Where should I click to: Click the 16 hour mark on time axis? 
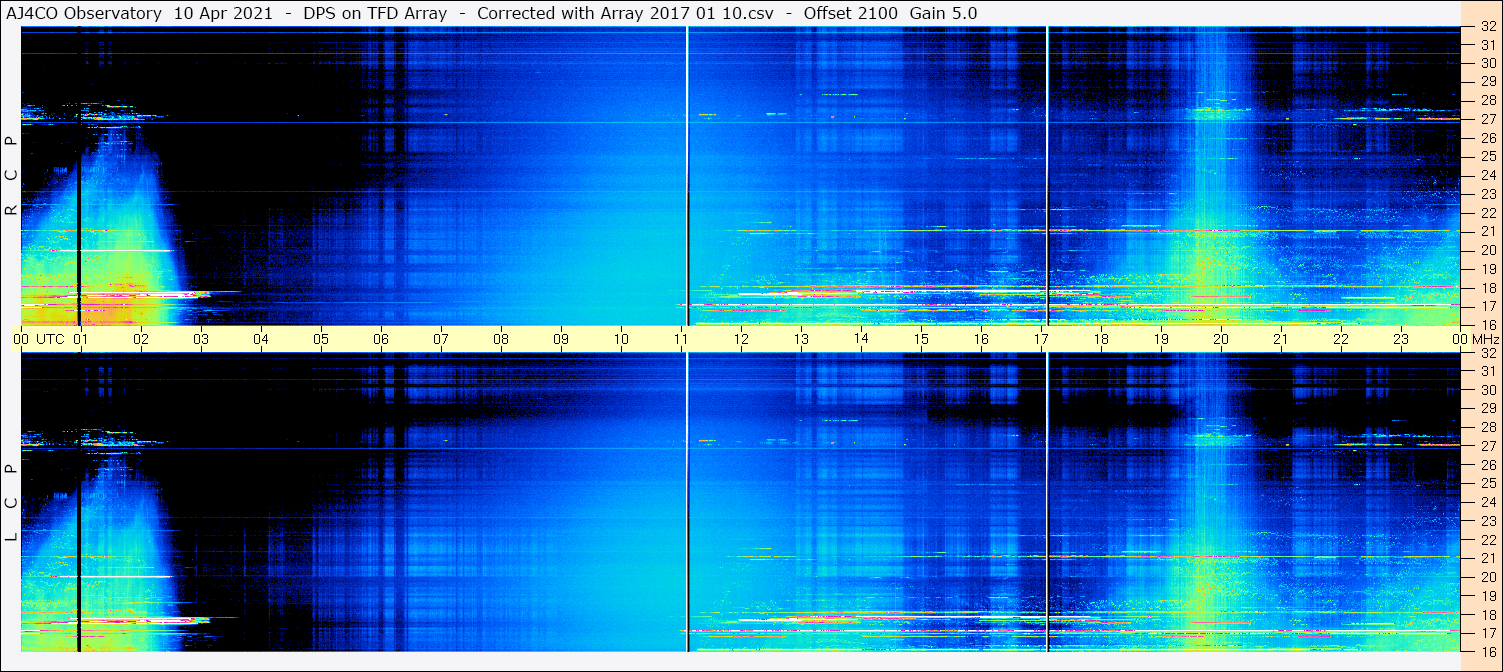pos(981,339)
